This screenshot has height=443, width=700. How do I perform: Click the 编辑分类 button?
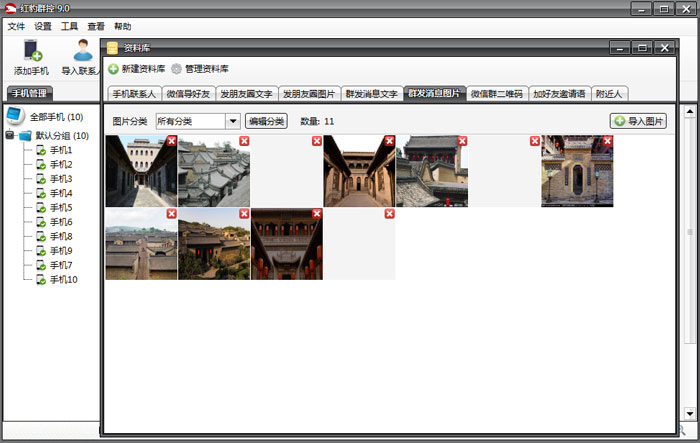click(267, 121)
